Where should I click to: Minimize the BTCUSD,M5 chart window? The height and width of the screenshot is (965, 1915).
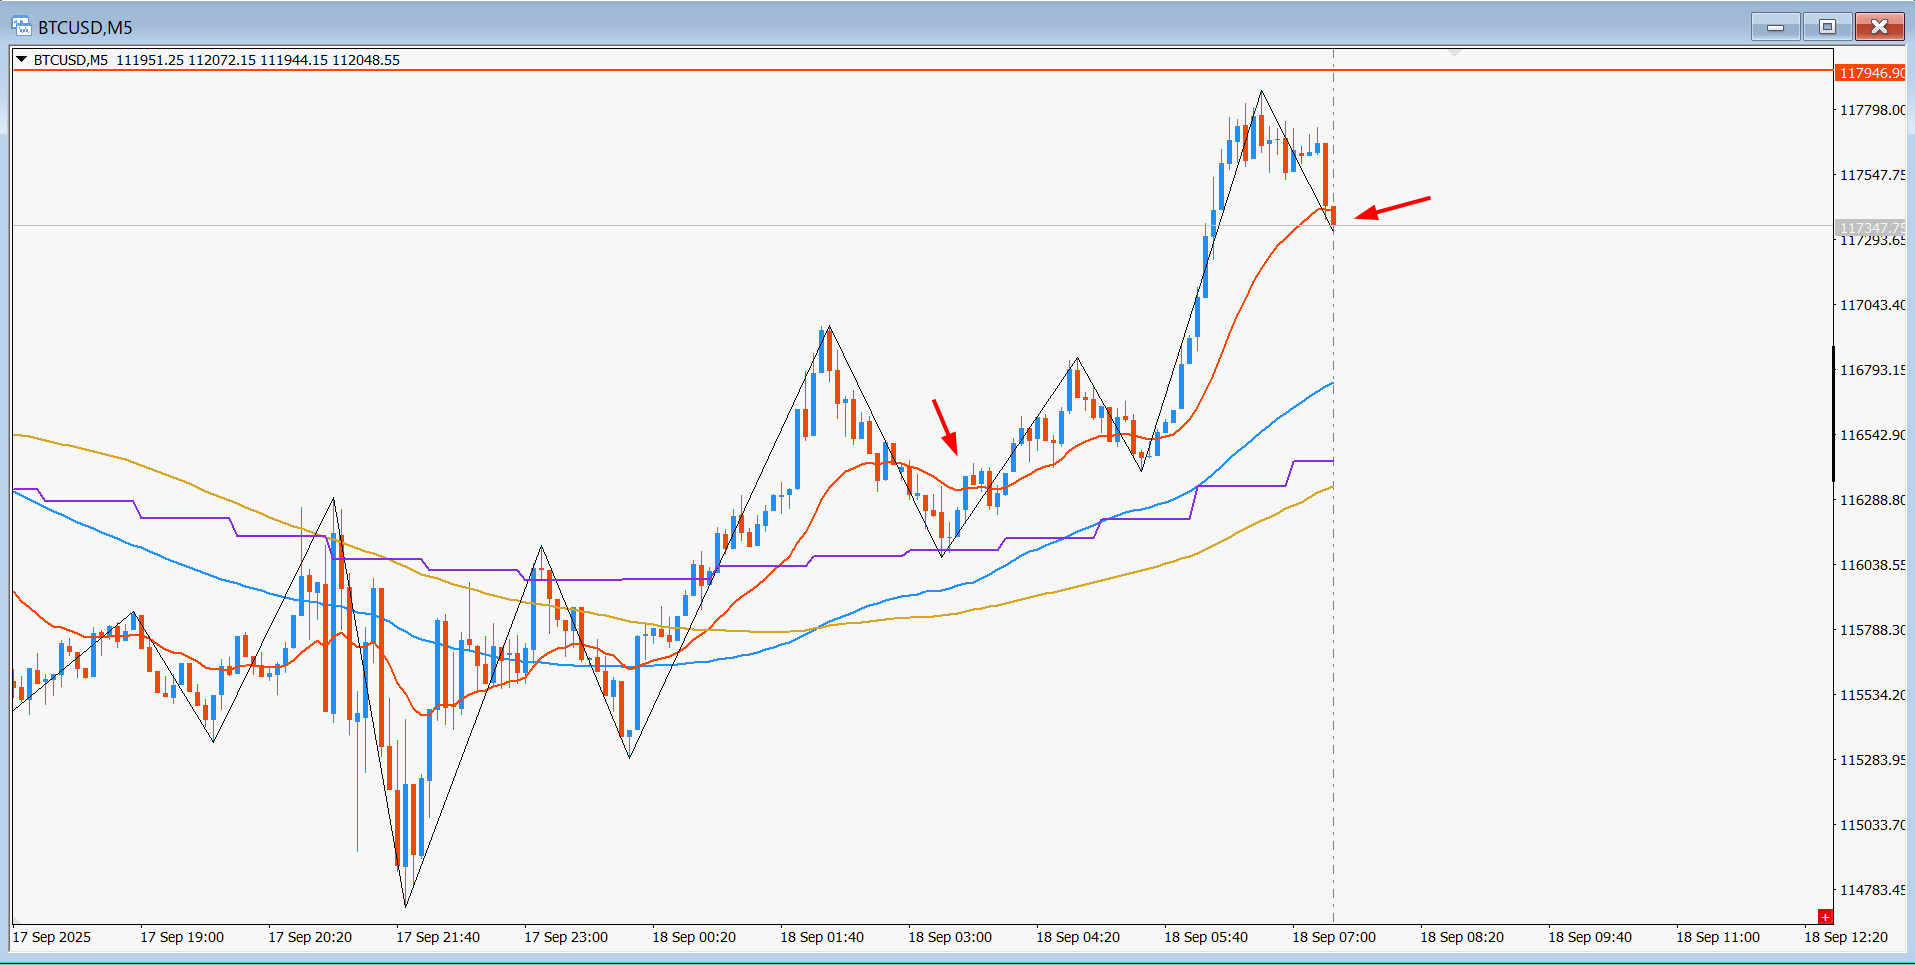tap(1776, 27)
